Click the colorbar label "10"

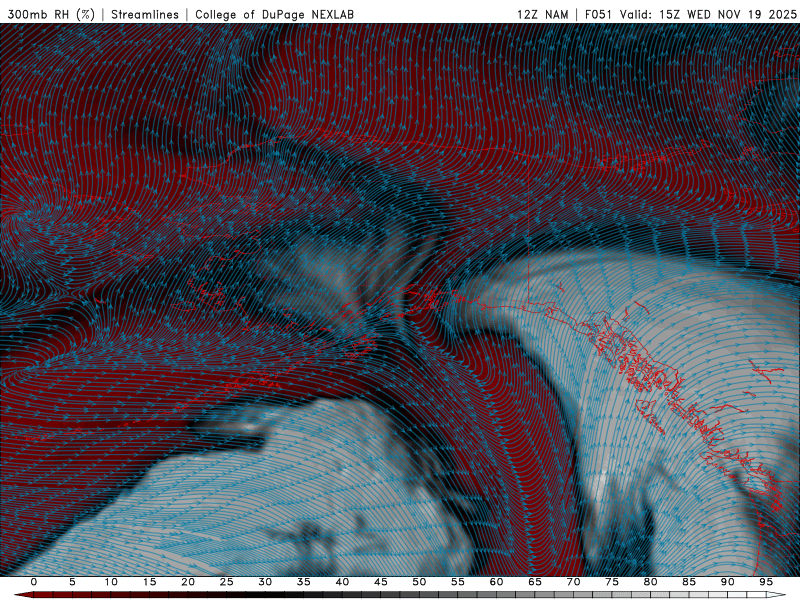pos(111,582)
